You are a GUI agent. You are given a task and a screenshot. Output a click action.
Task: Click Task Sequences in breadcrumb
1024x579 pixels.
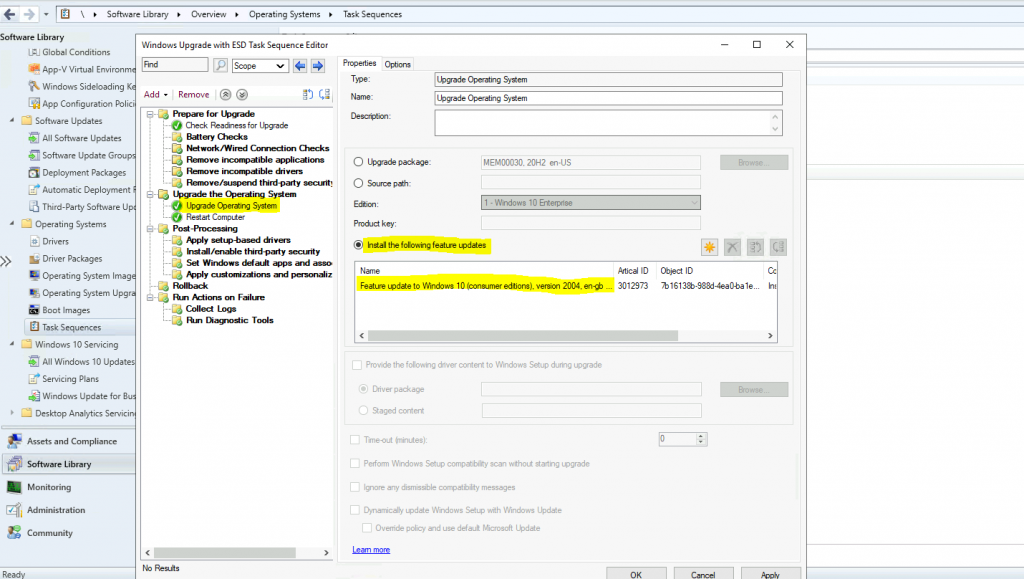372,14
